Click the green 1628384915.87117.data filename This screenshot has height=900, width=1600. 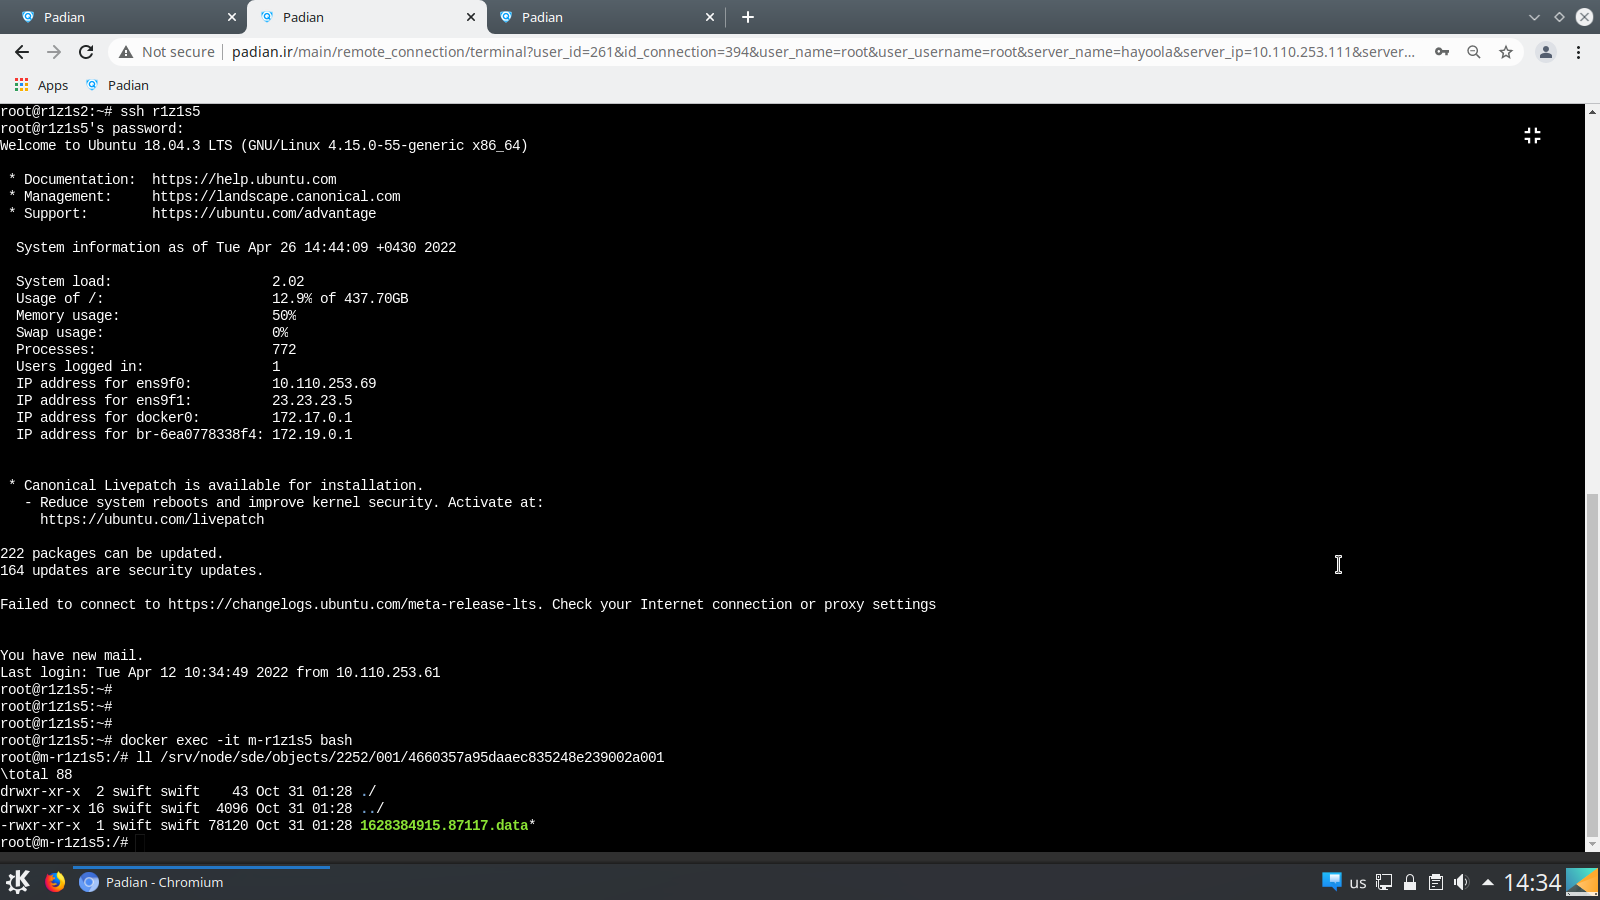coord(444,826)
